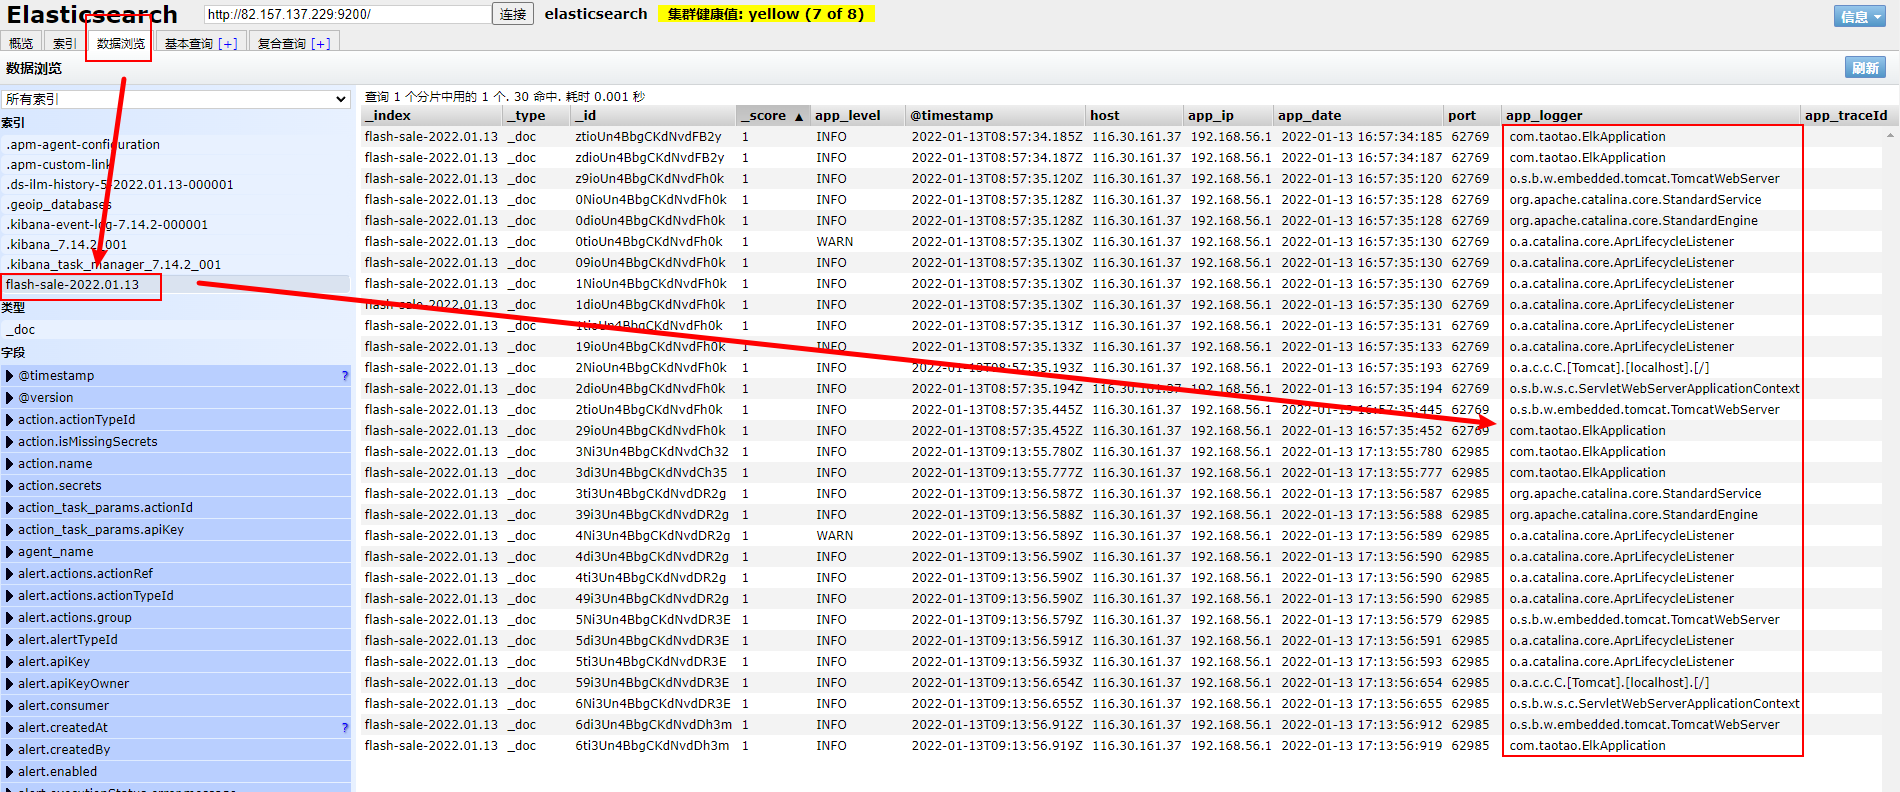This screenshot has width=1900, height=792.
Task: Sort by the app_logger column header
Action: 1651,116
